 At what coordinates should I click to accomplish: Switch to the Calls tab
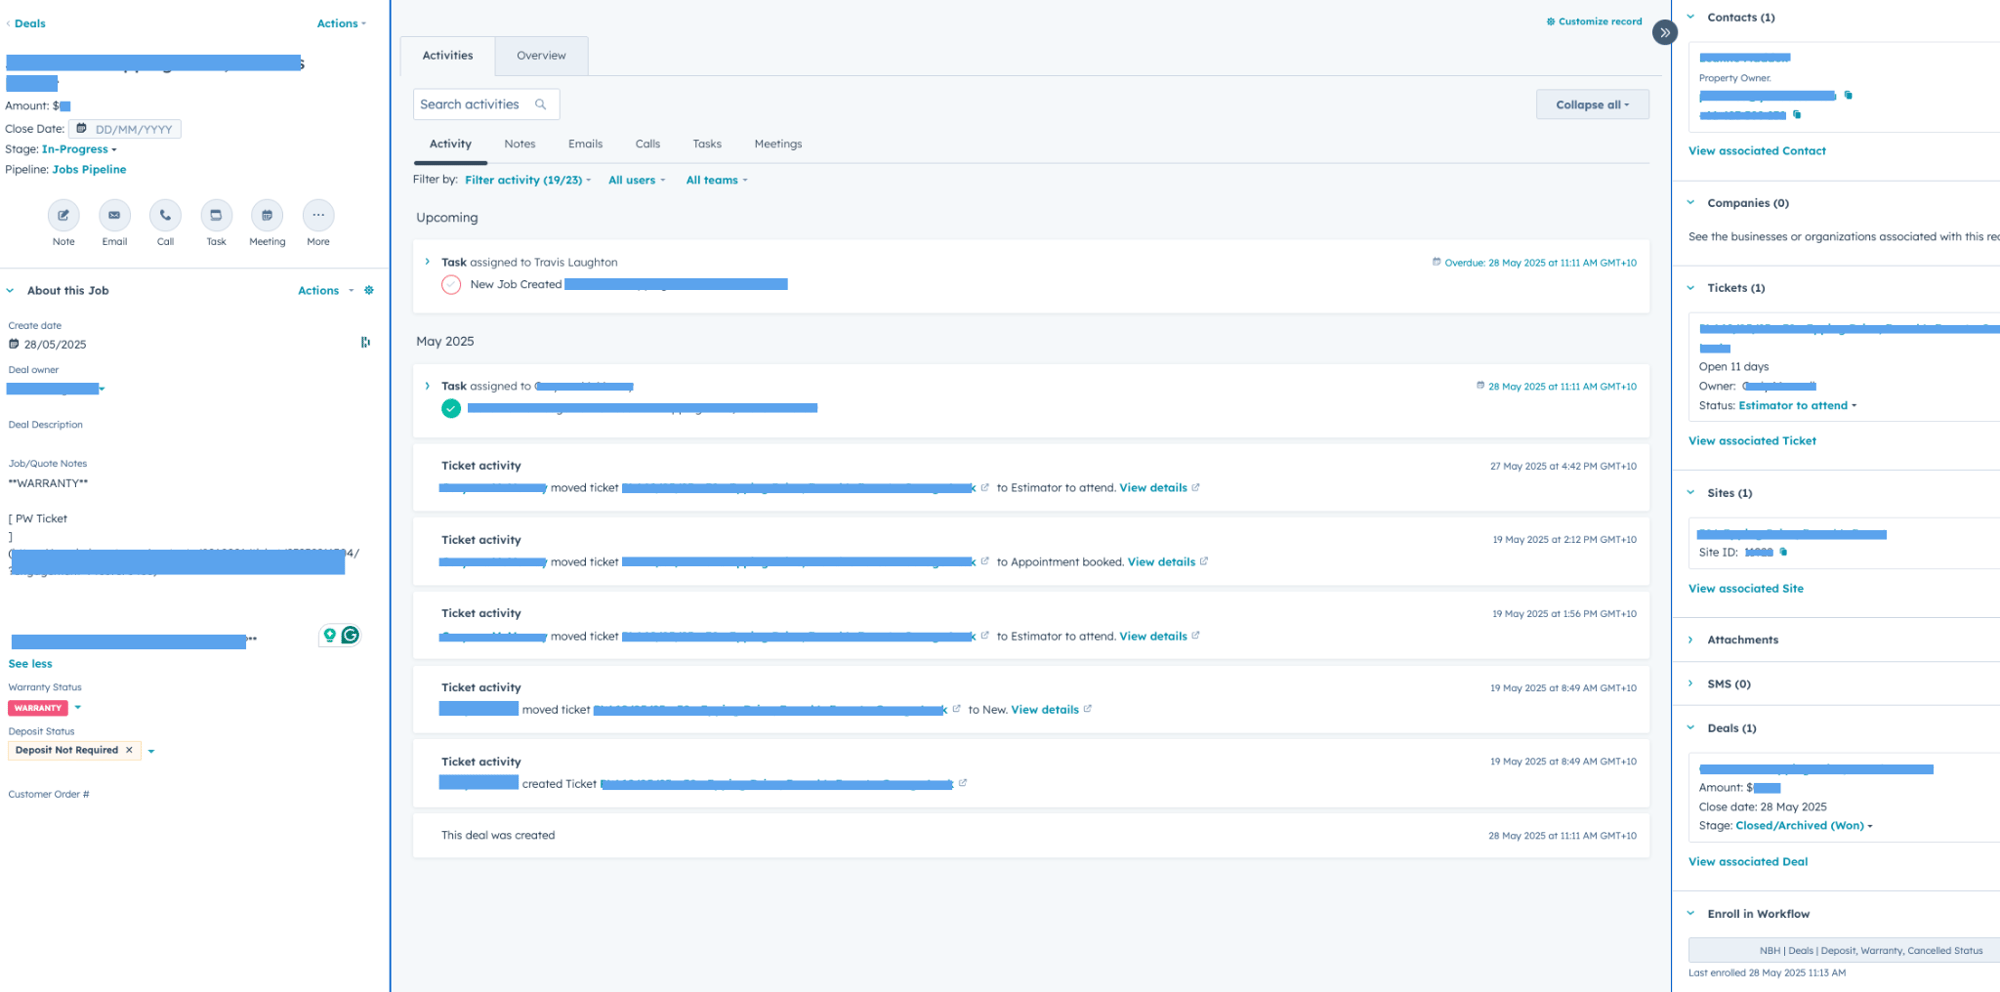click(648, 144)
